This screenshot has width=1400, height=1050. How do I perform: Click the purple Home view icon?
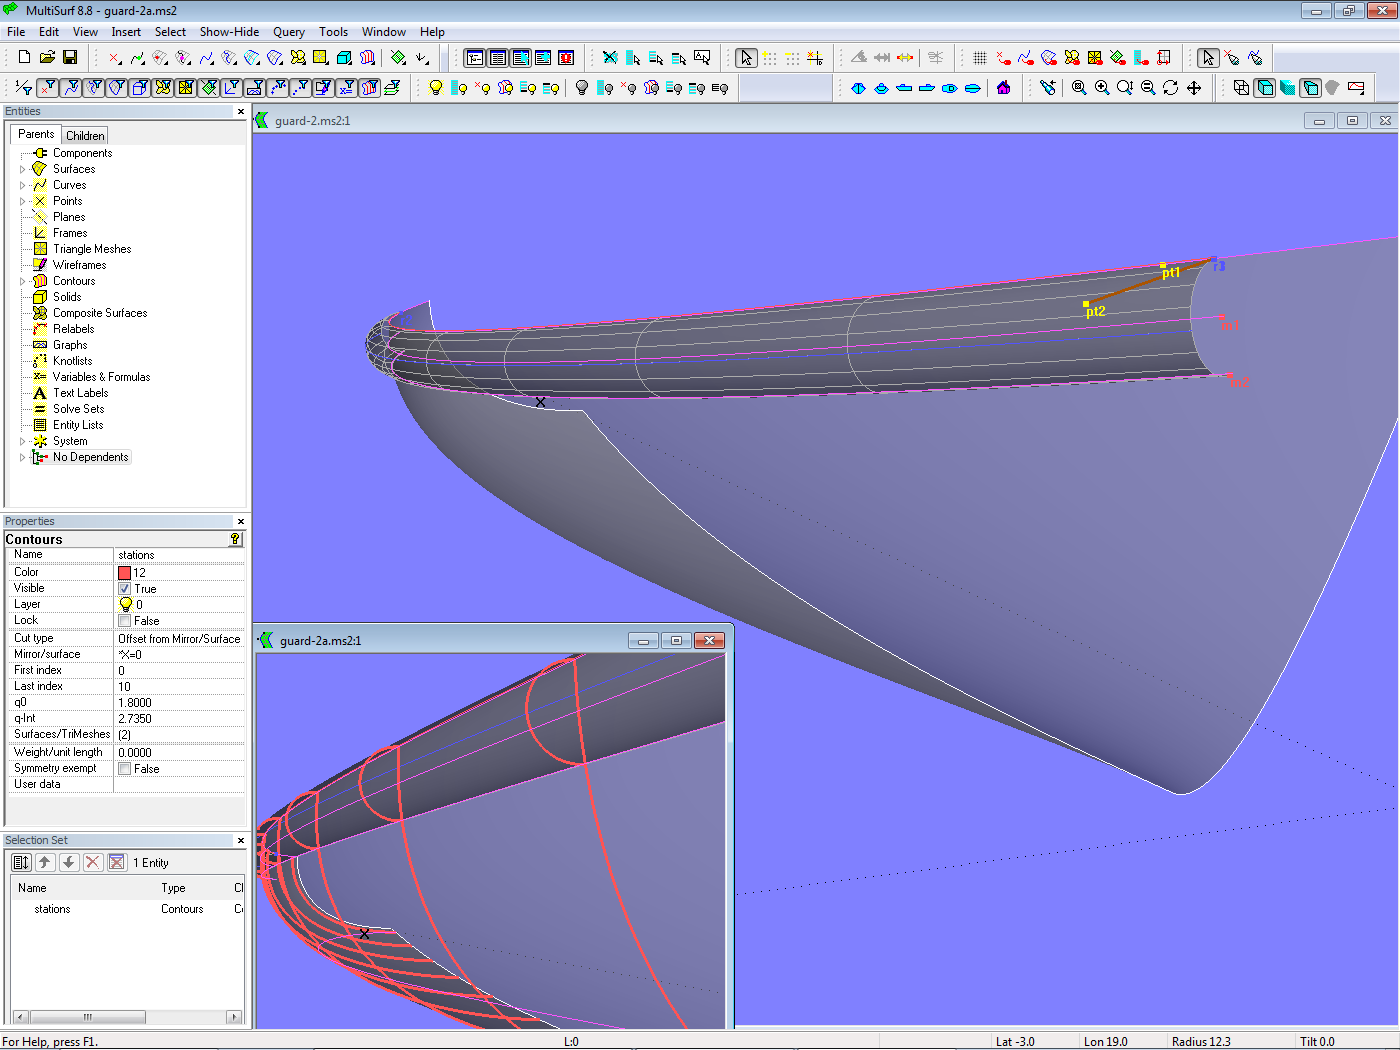[1004, 88]
